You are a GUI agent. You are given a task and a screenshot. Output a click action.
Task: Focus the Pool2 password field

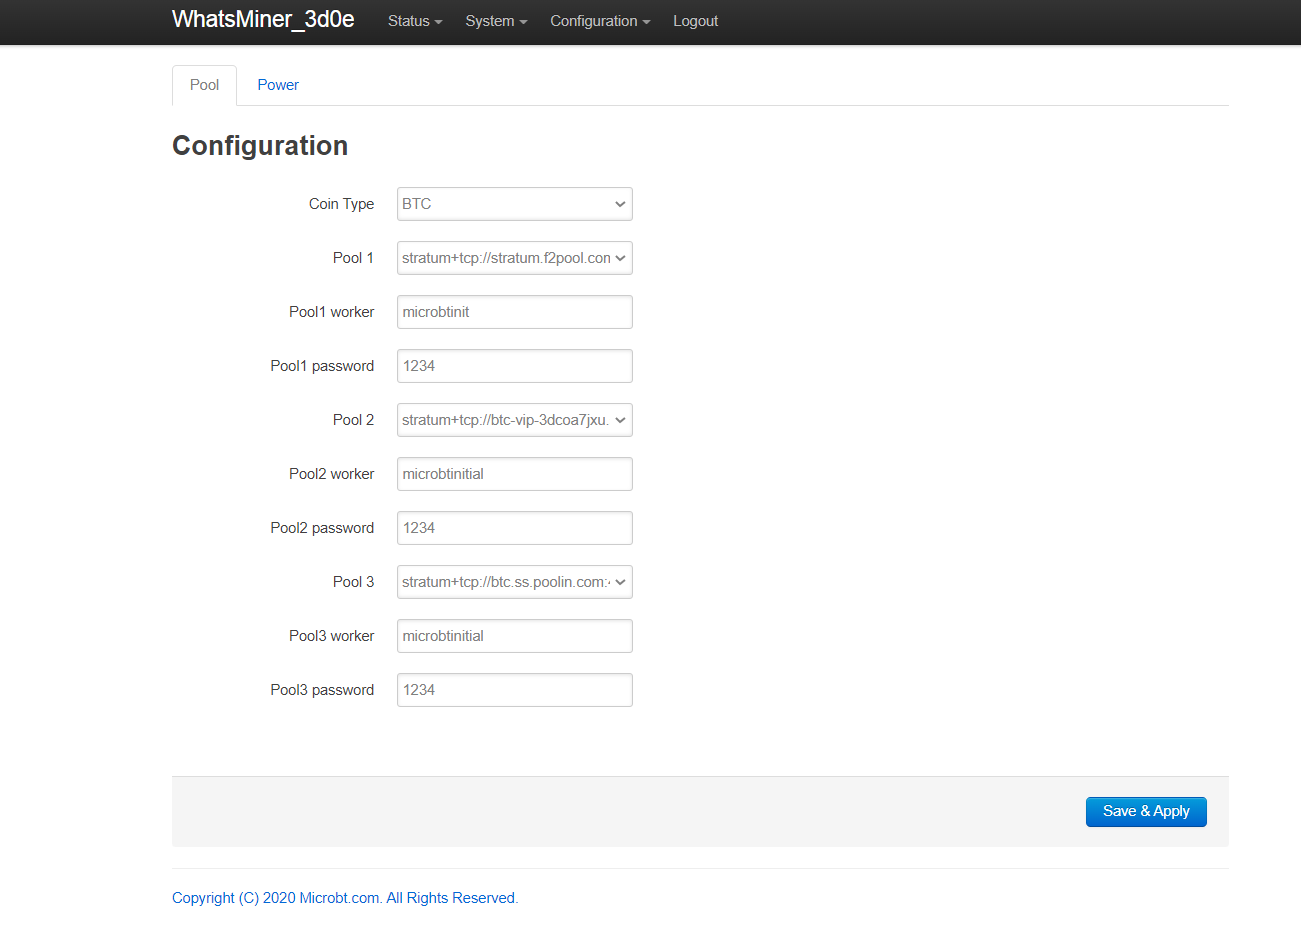515,528
